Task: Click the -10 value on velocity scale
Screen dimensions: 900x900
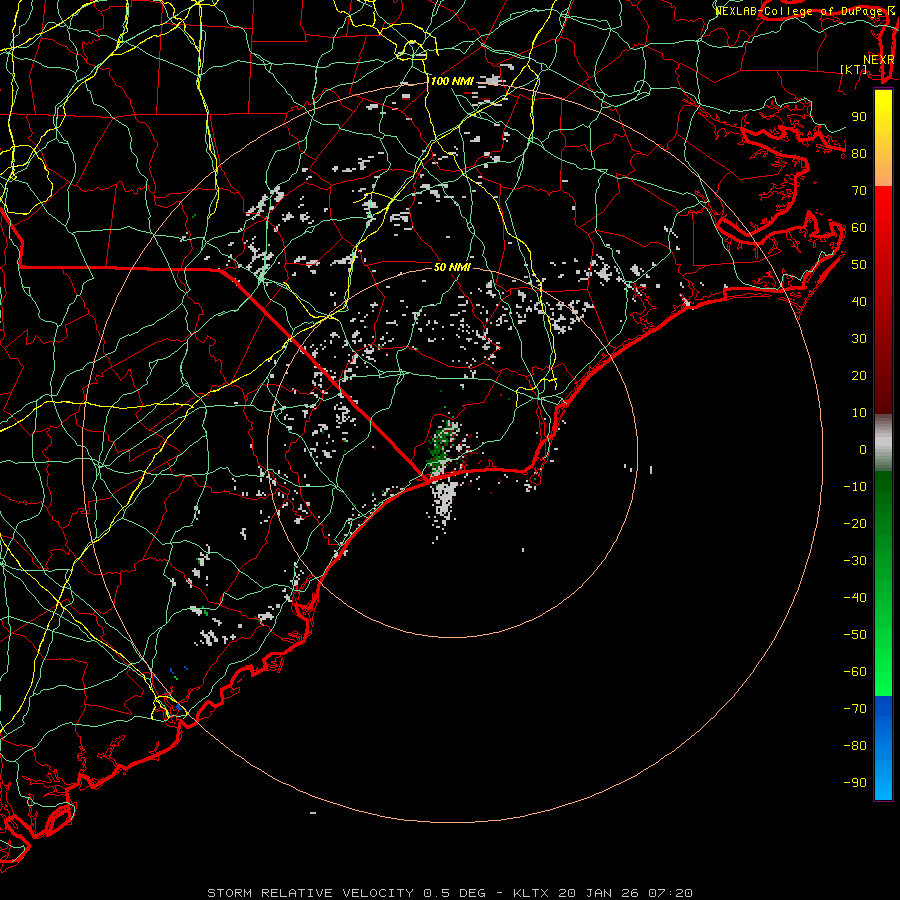Action: 855,487
